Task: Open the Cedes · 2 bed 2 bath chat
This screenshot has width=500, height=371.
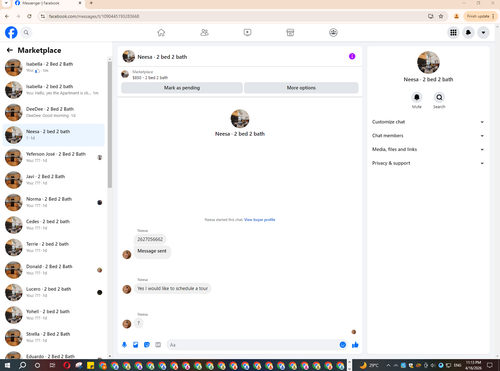Action: pos(54,225)
